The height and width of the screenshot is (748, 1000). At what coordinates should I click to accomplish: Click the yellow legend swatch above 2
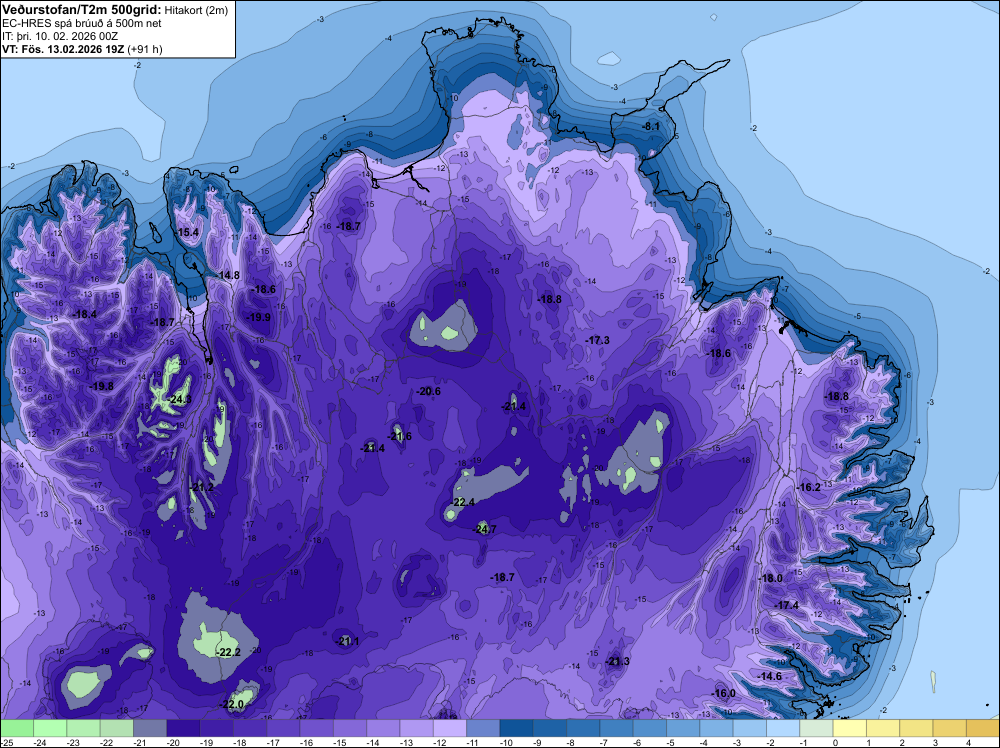pos(916,728)
